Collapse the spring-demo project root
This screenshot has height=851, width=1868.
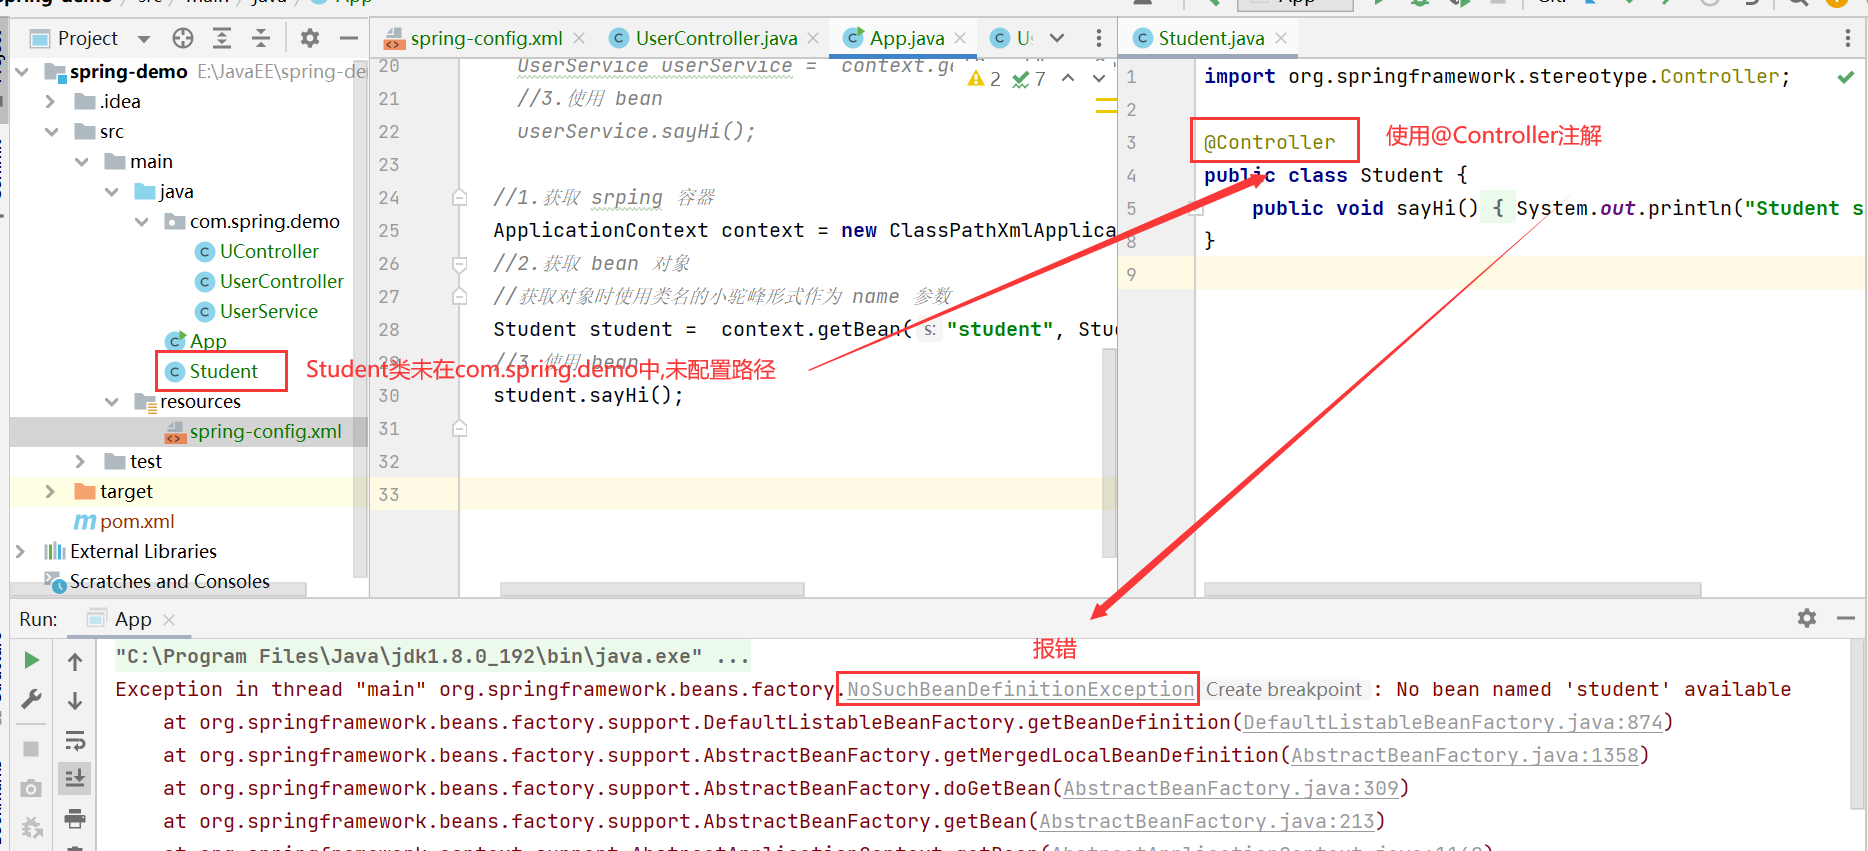click(22, 72)
